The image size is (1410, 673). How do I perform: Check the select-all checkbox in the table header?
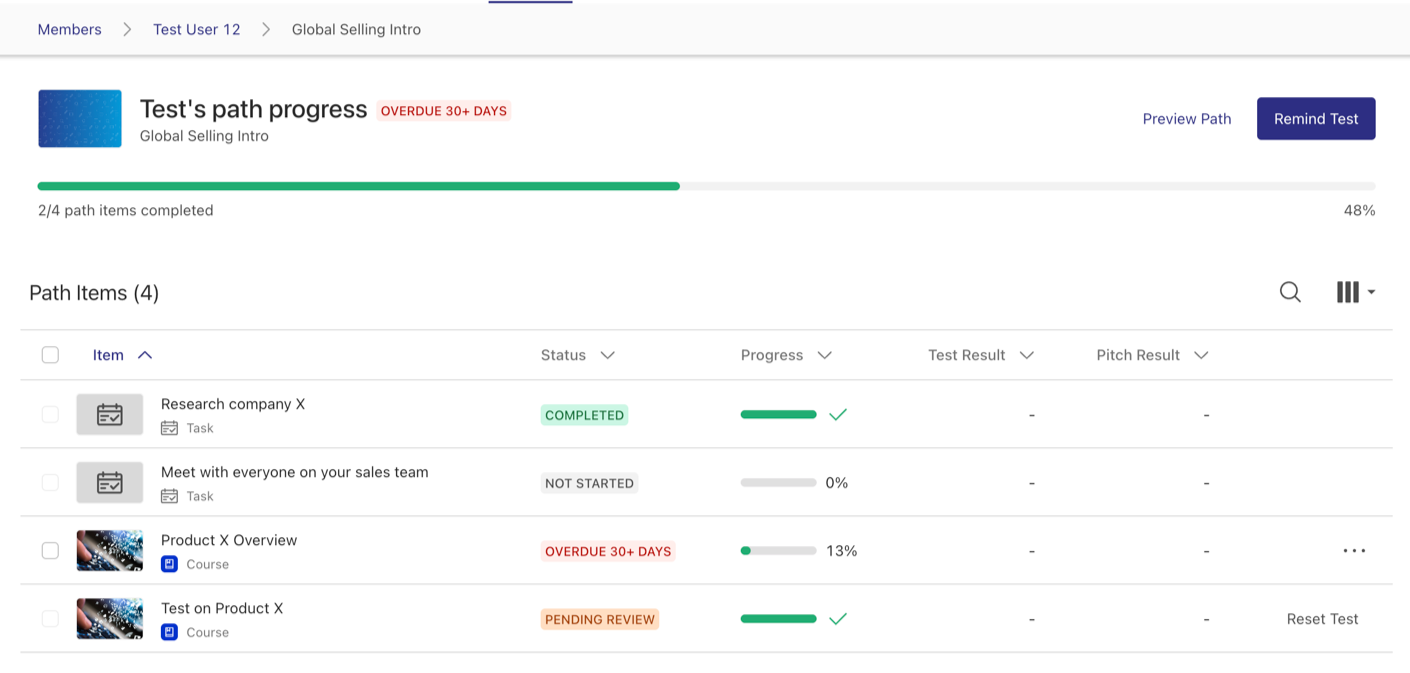tap(50, 354)
